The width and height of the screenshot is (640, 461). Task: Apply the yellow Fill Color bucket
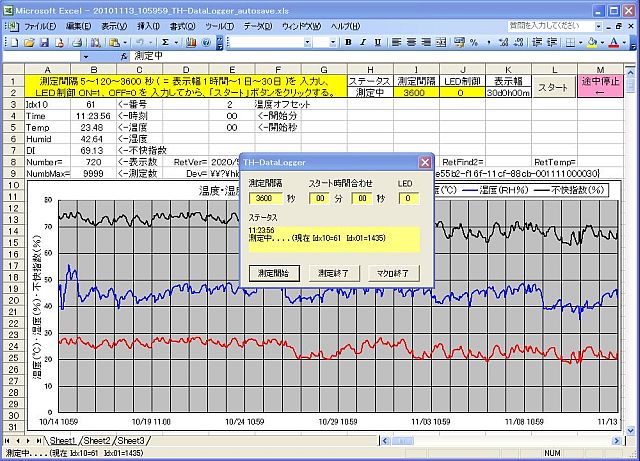click(592, 42)
